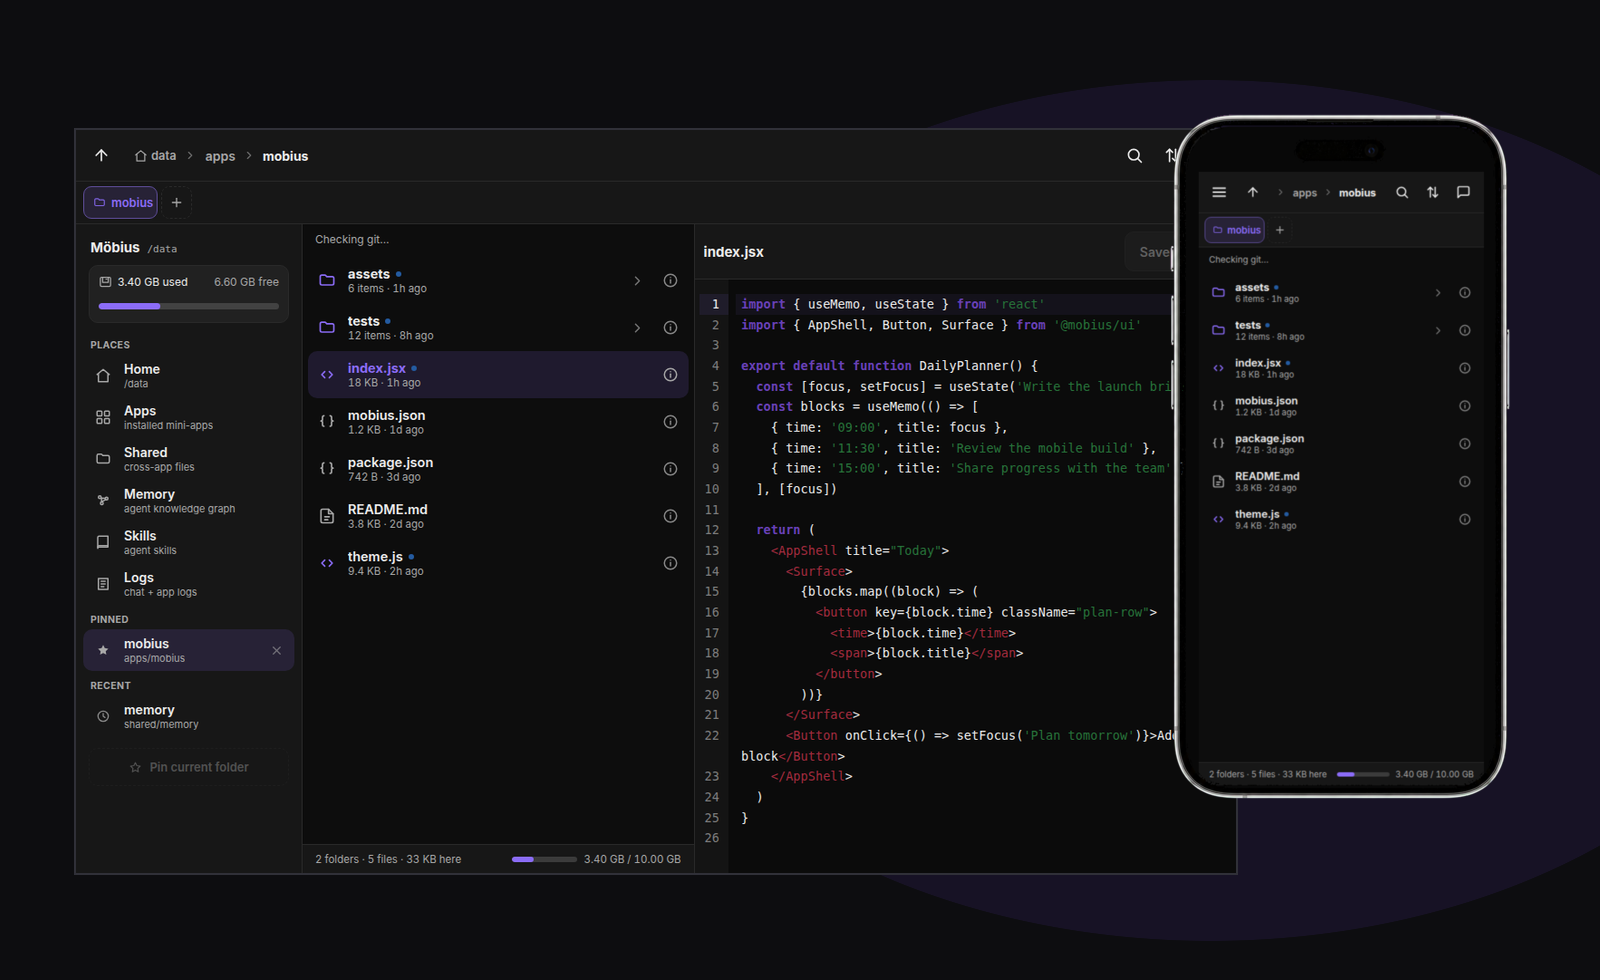
Task: Show info for tests folder on phone
Action: coord(1464,331)
